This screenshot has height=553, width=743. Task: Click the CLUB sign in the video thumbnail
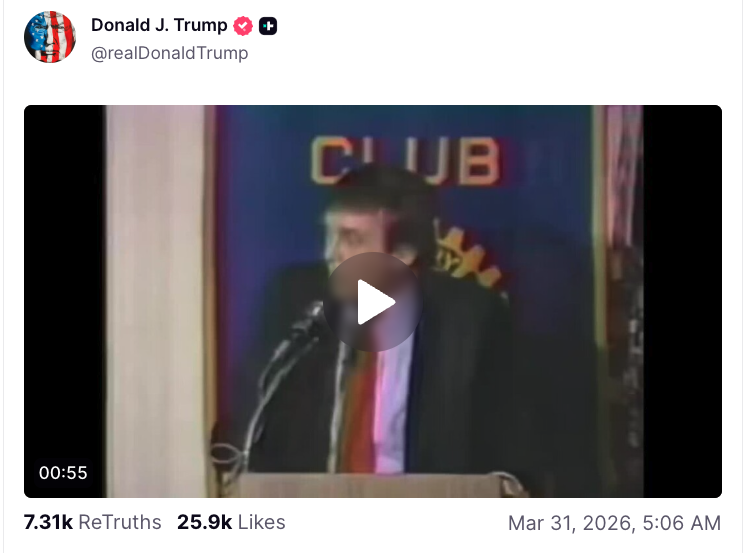[x=405, y=161]
